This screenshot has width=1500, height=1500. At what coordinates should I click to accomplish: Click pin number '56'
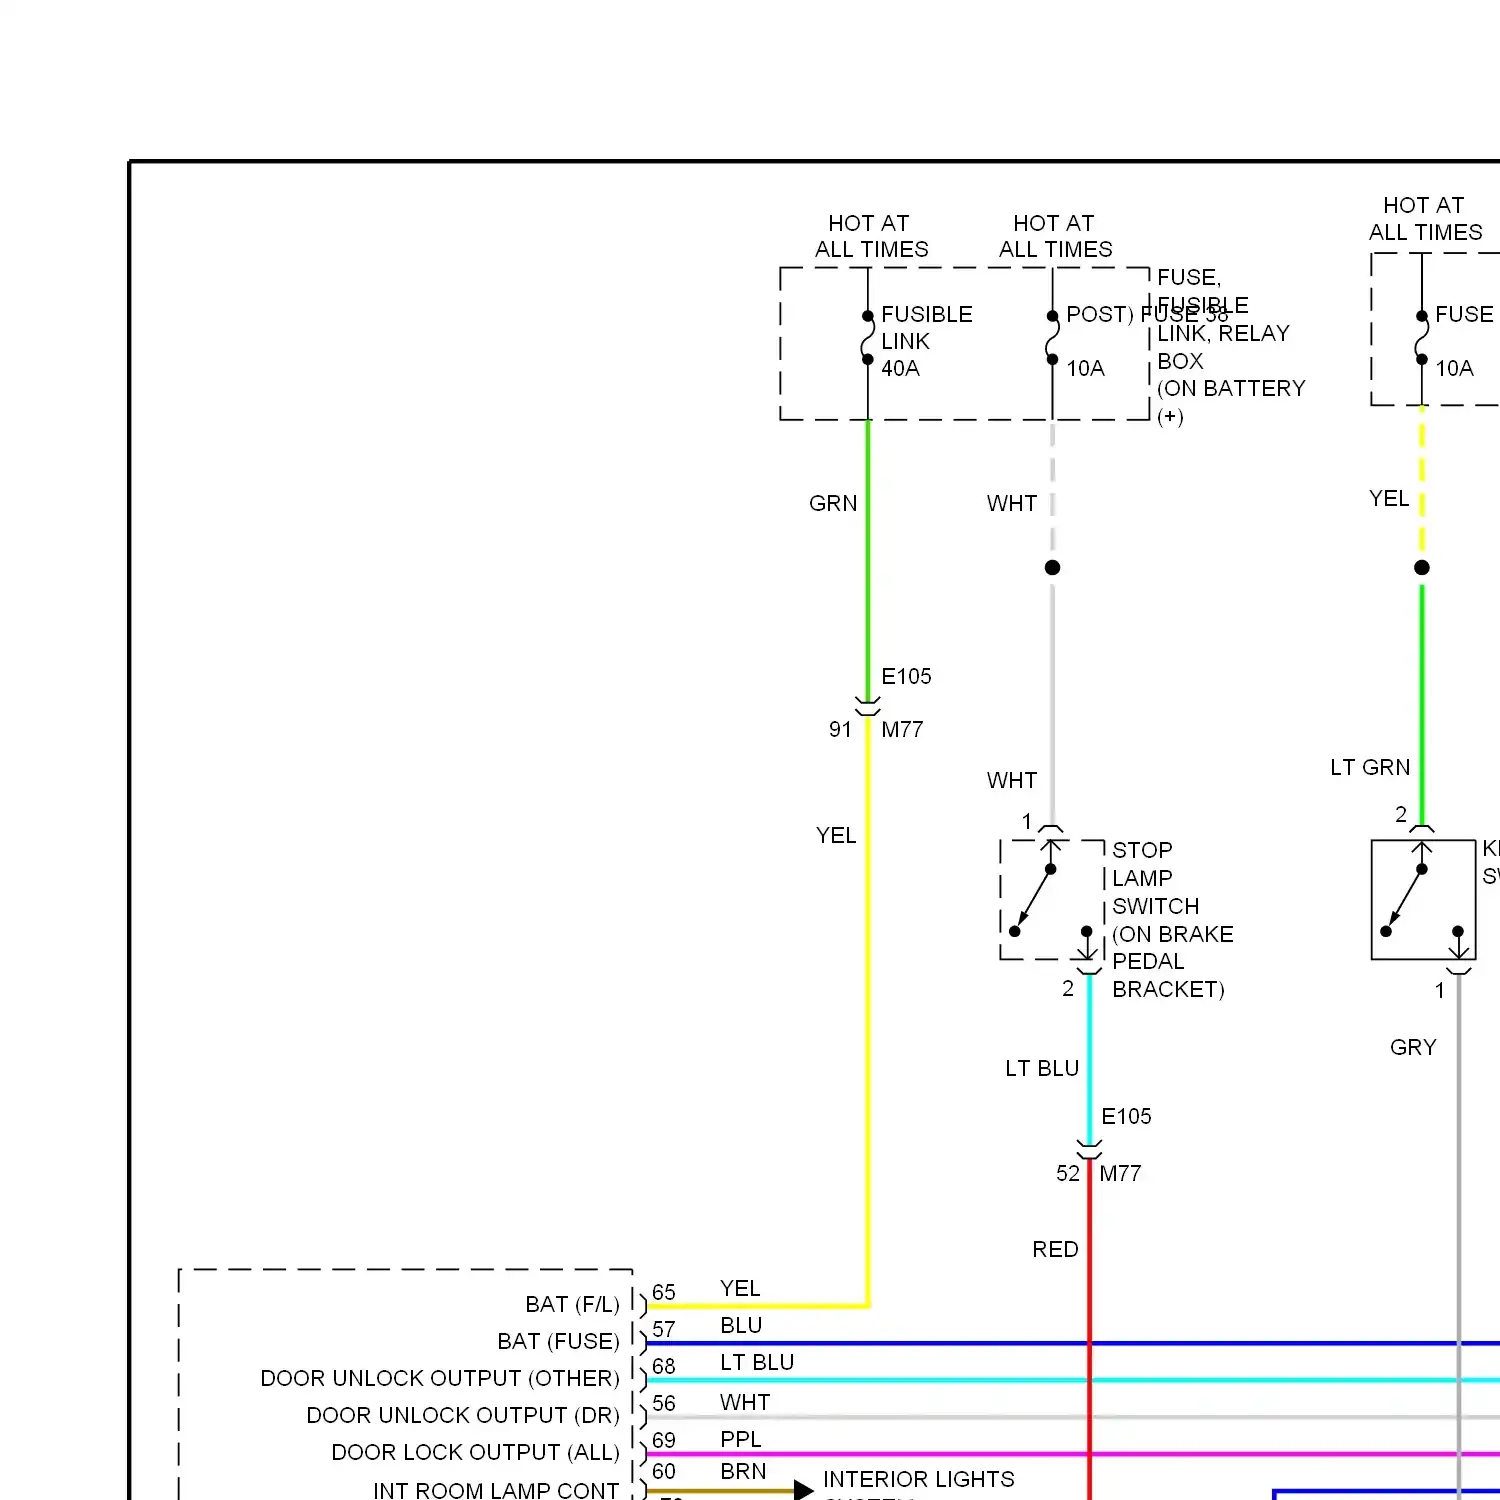664,1403
